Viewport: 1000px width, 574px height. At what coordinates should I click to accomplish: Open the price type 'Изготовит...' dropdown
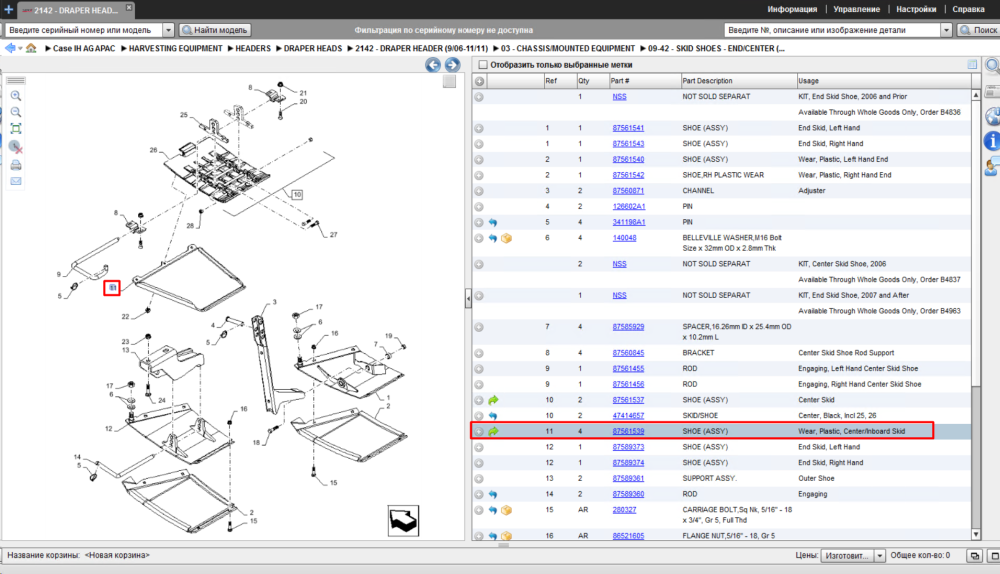[853, 556]
